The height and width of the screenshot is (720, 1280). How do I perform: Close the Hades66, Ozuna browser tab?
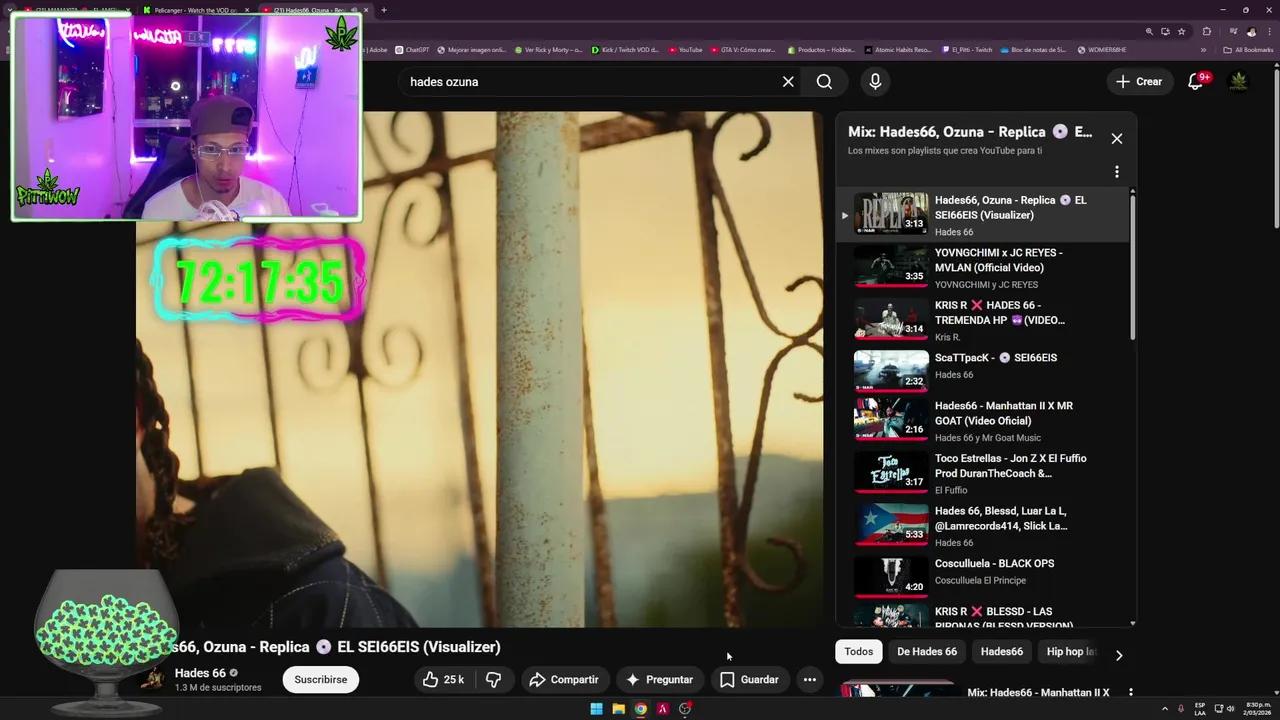click(x=366, y=10)
